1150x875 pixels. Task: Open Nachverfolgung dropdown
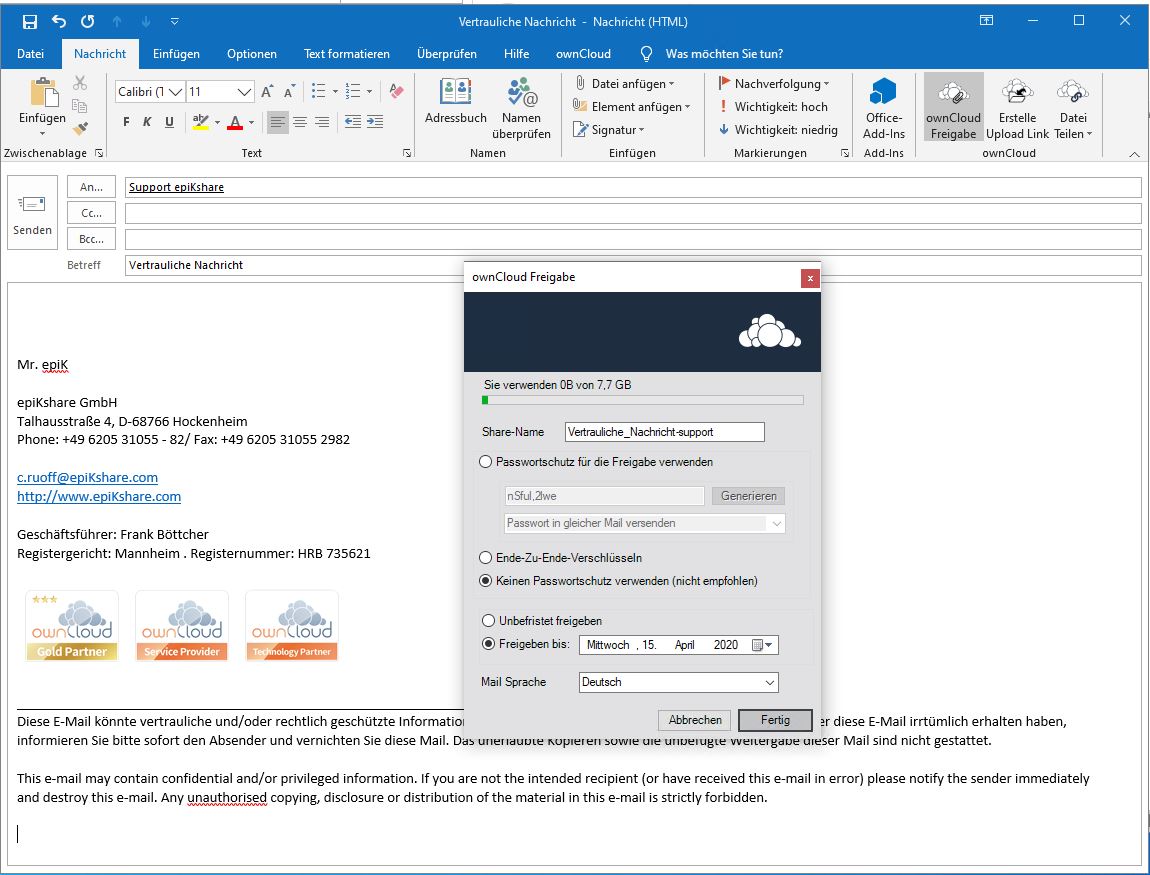pos(774,84)
